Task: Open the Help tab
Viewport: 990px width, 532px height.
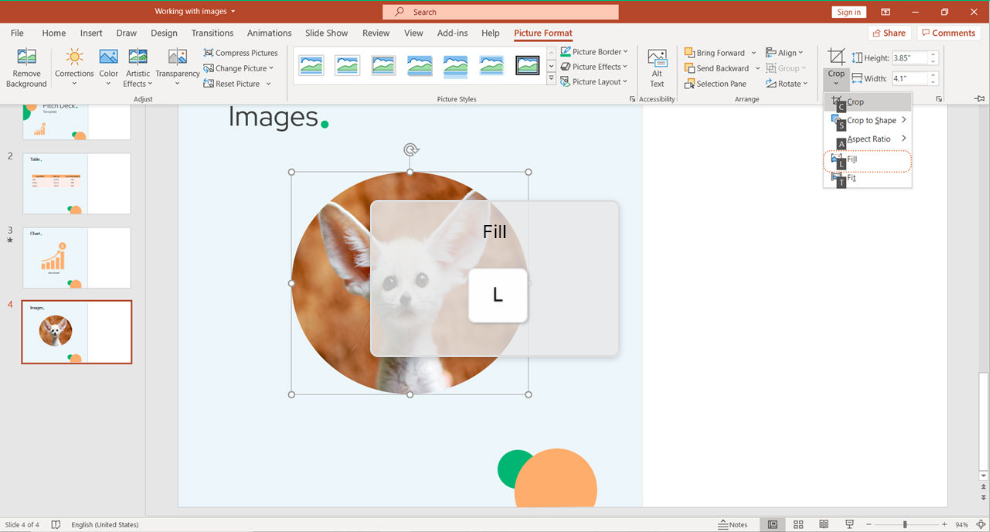Action: 490,33
